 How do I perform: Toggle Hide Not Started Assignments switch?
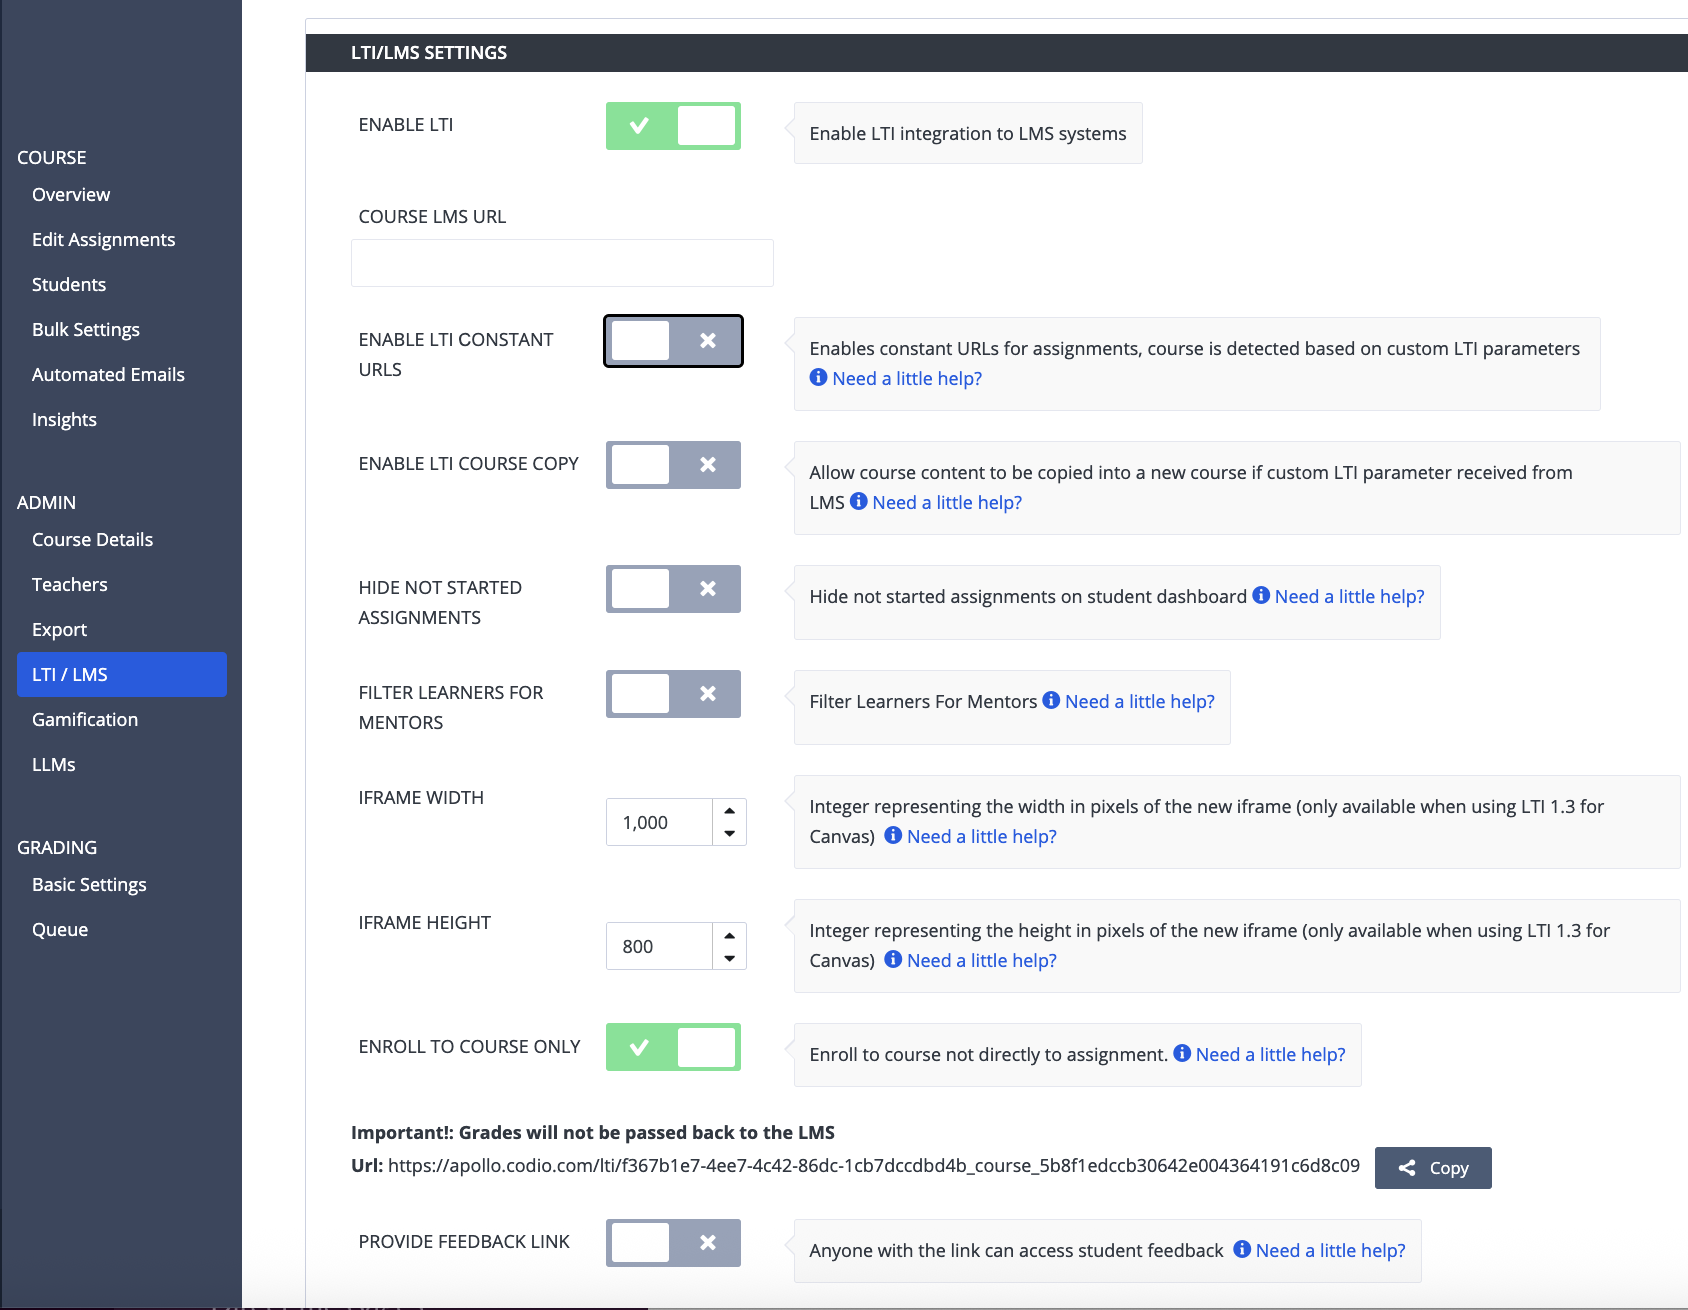pos(673,589)
